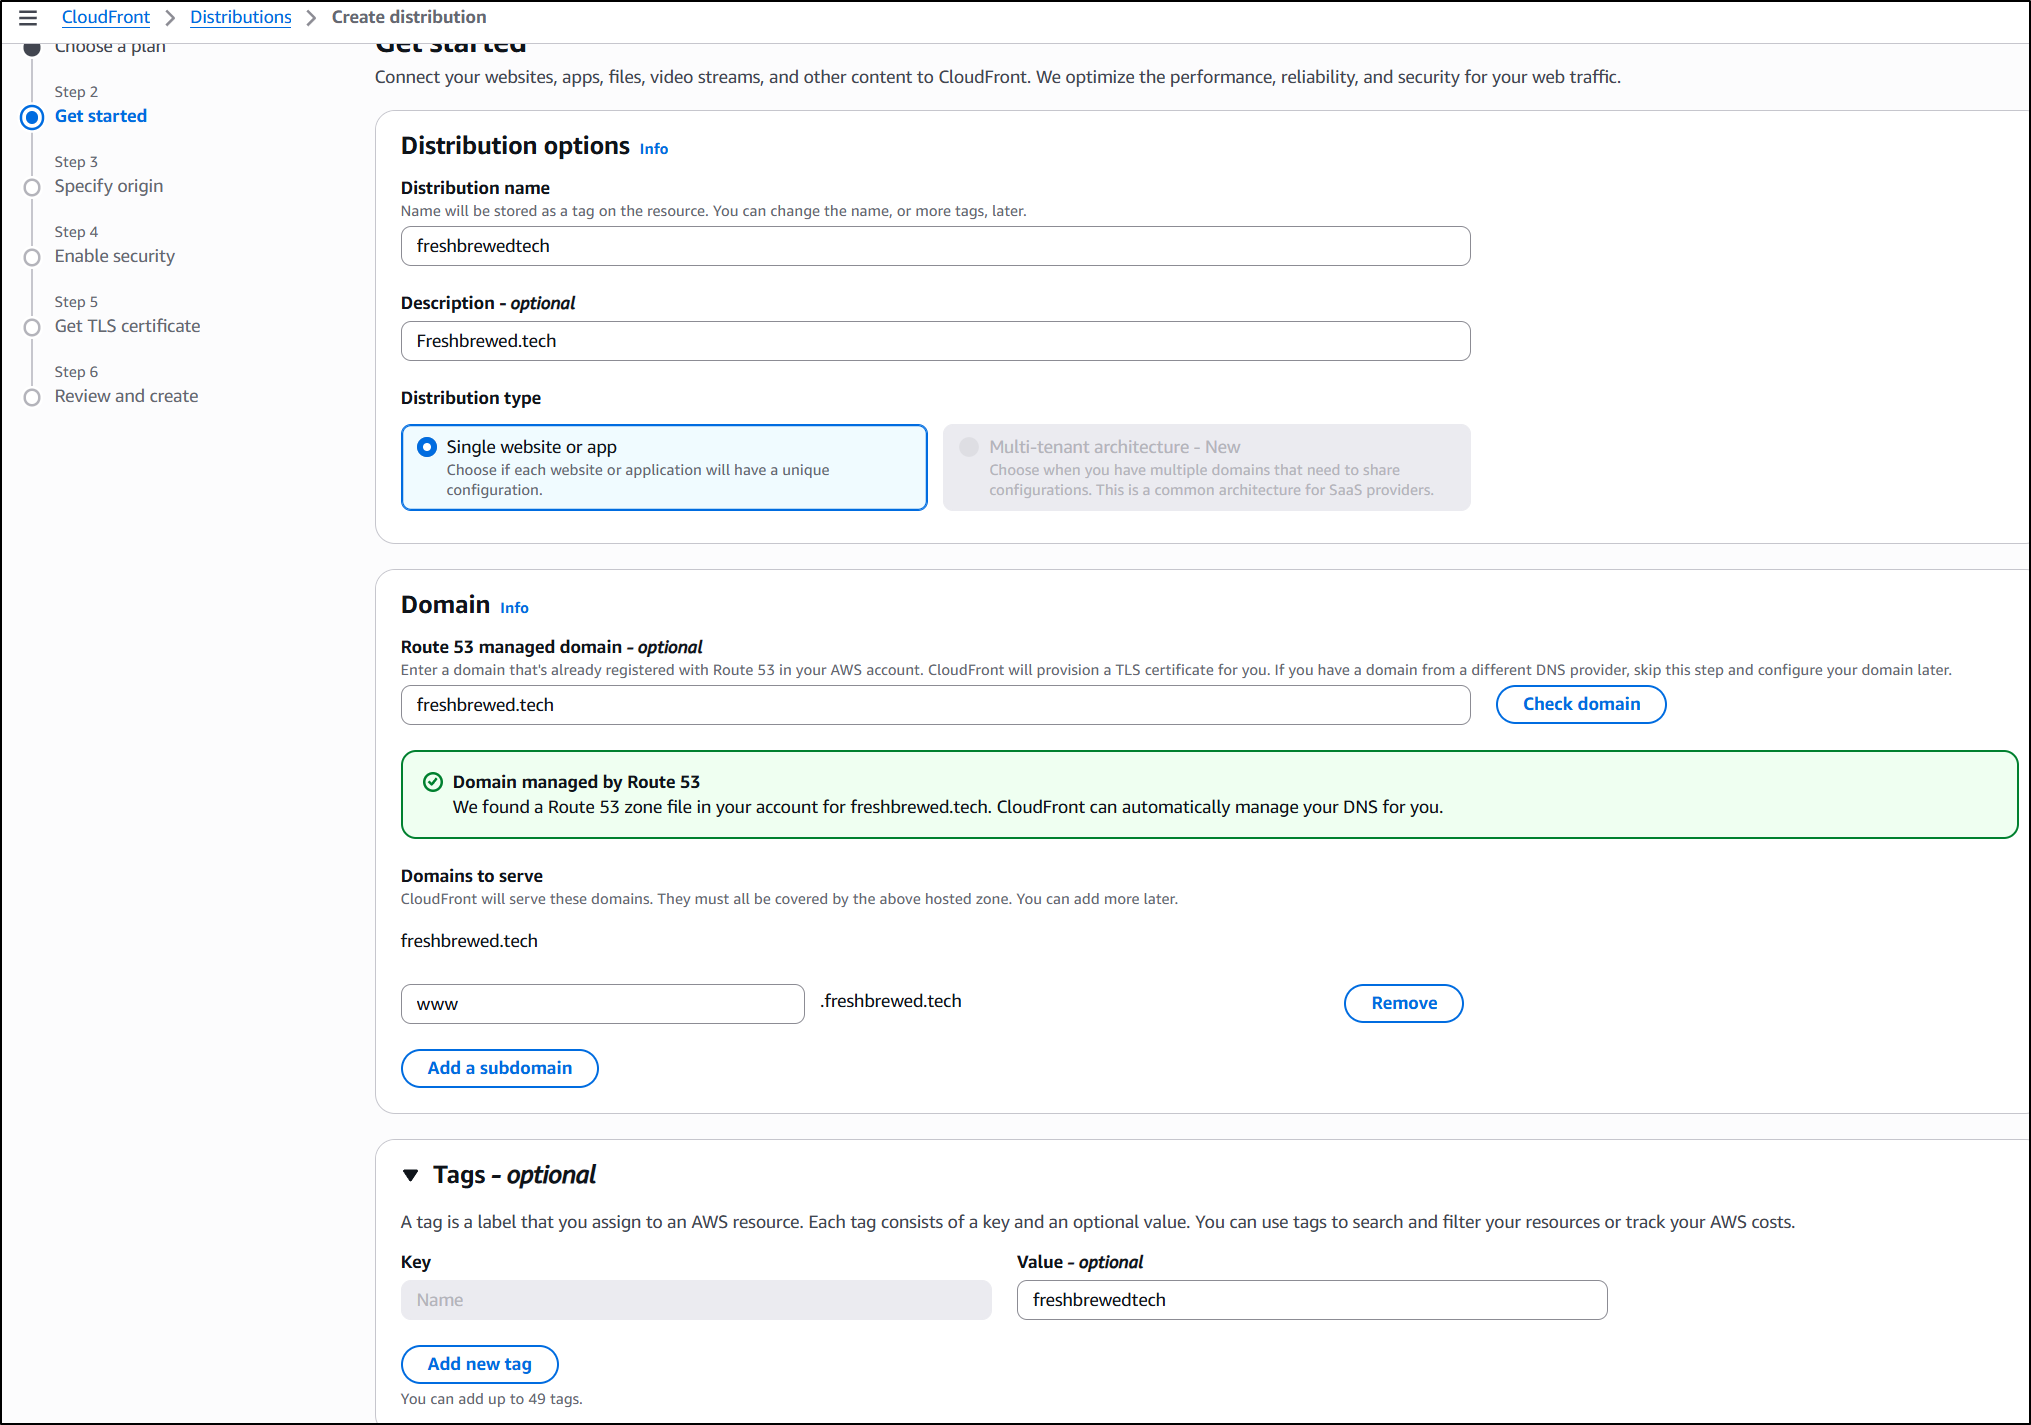Focus the tag Key name field

(x=696, y=1300)
